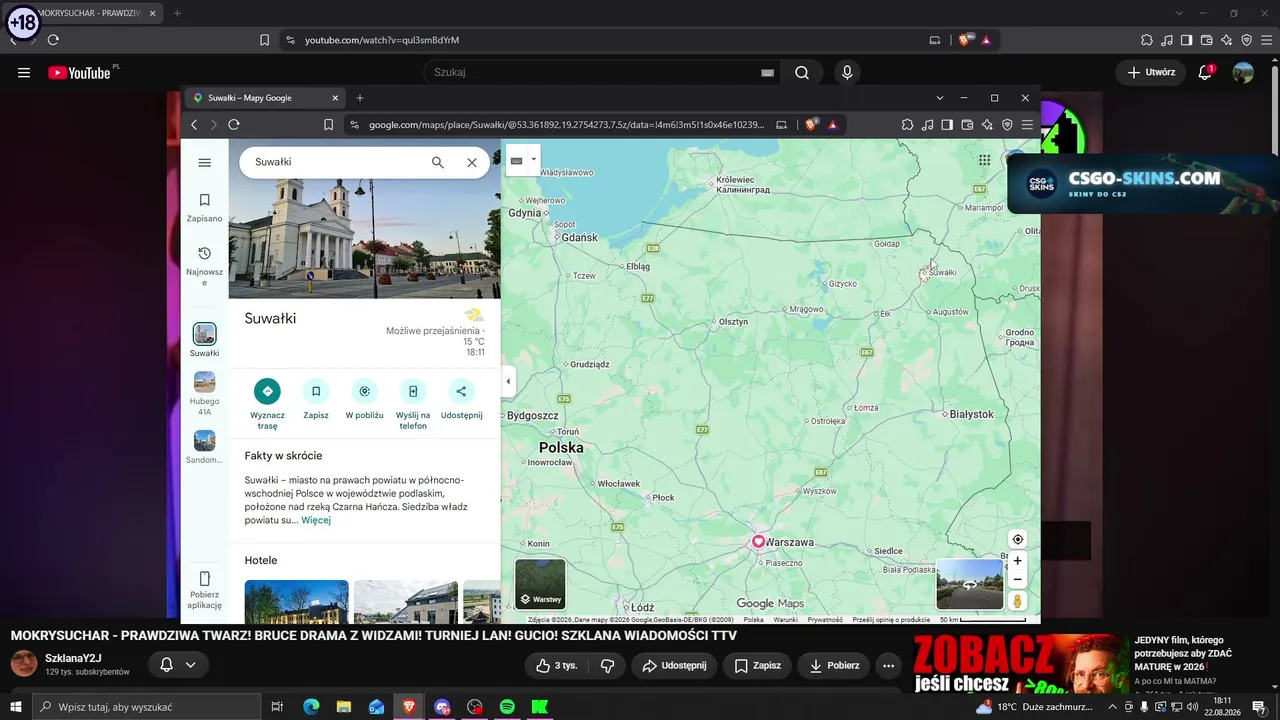
Task: Open Brave Rewards triangle in outer address bar
Action: click(986, 40)
